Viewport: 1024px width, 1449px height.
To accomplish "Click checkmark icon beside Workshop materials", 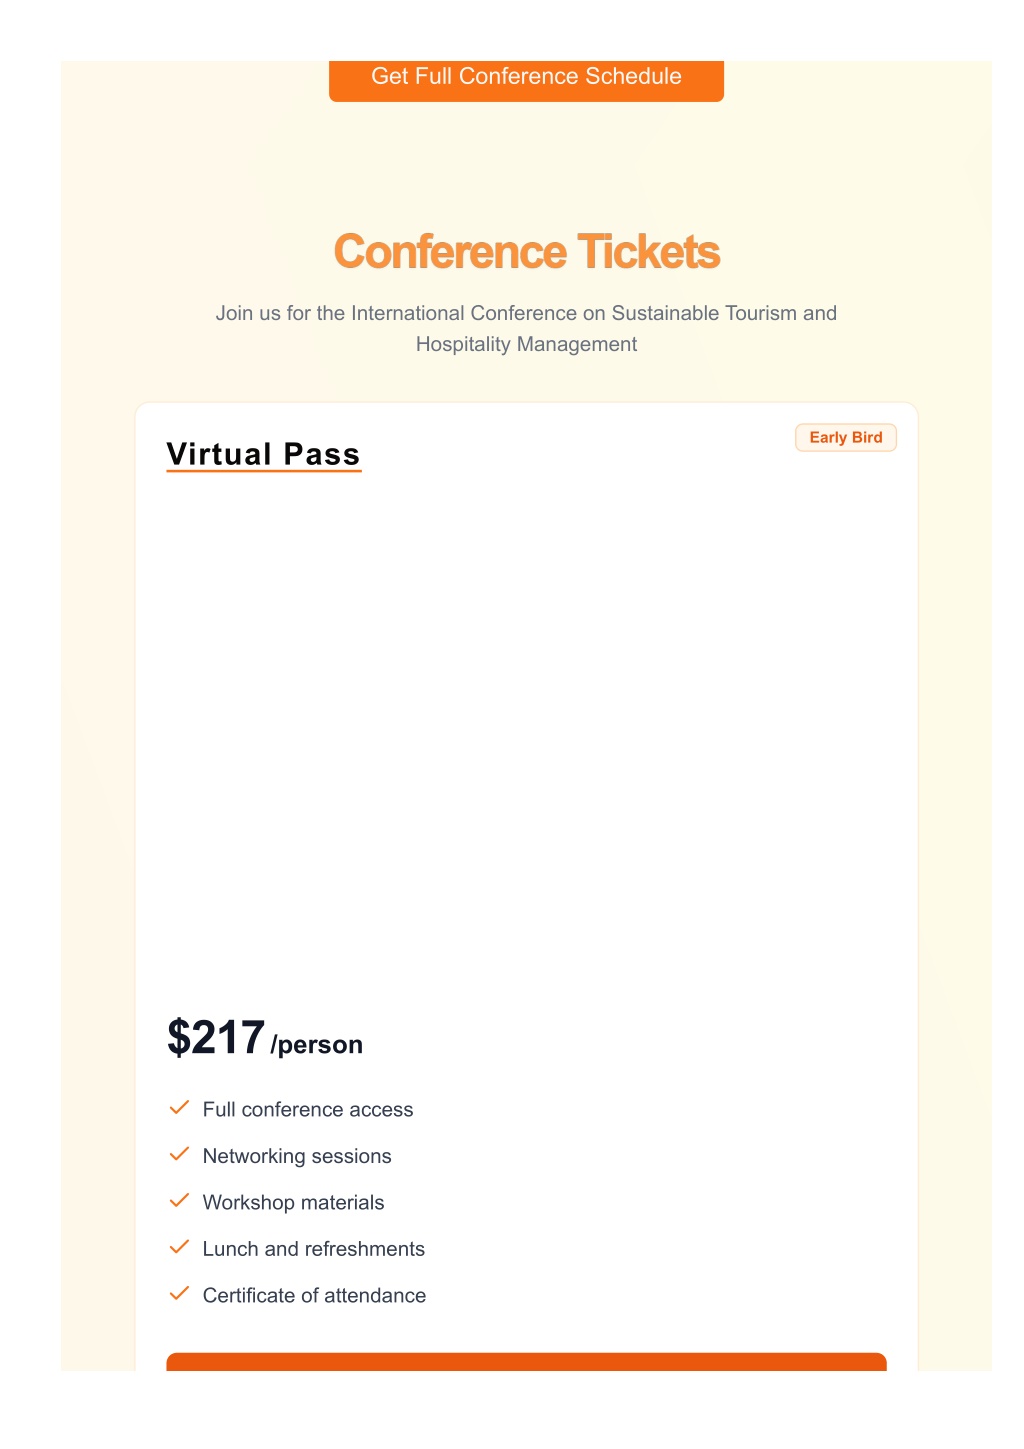I will click(x=180, y=1201).
